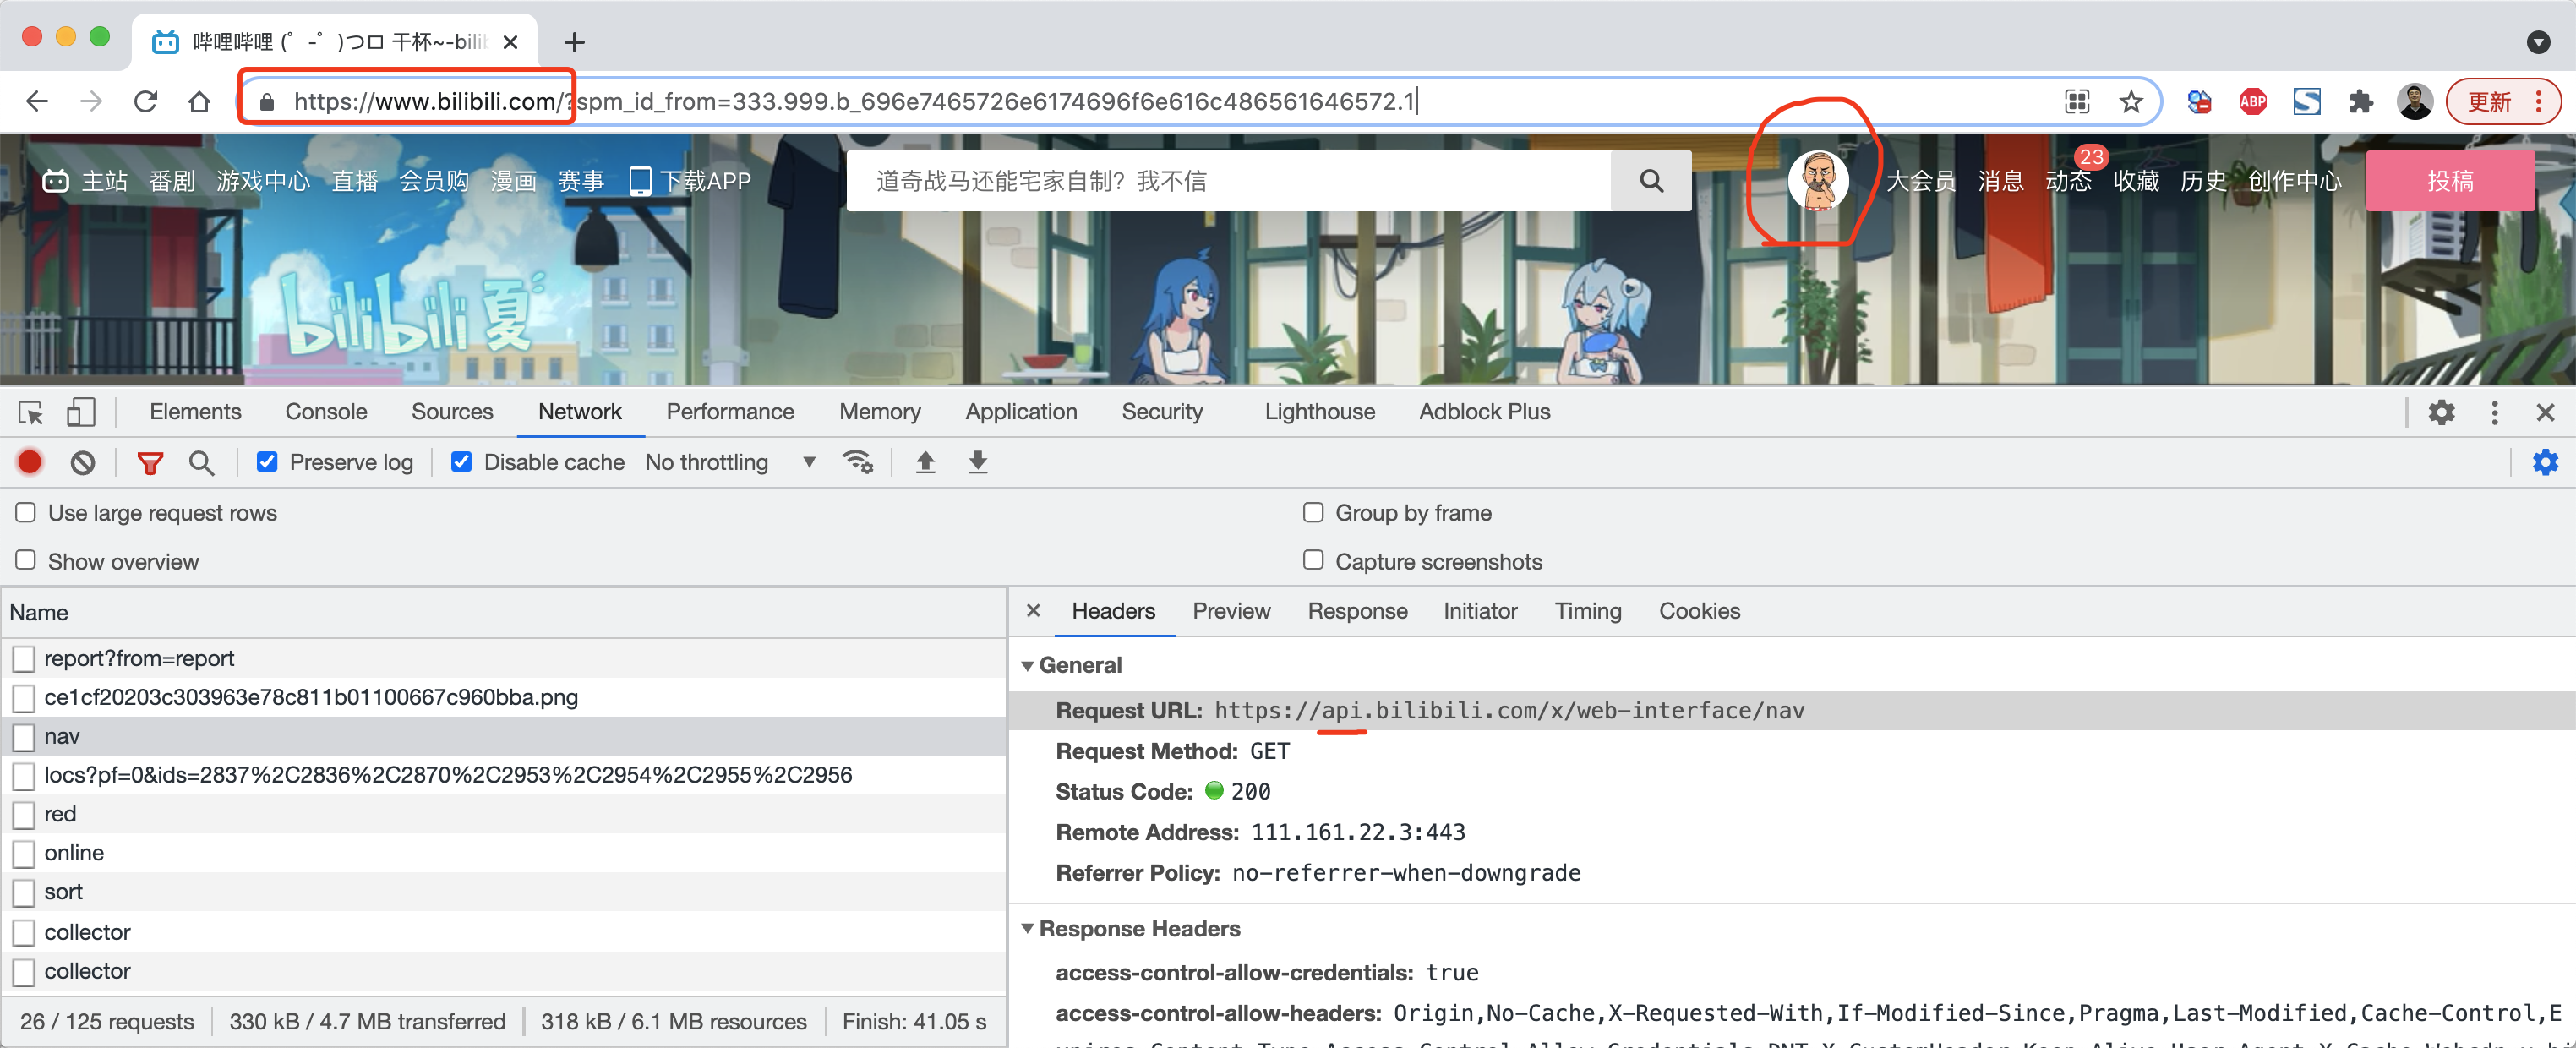Image resolution: width=2576 pixels, height=1048 pixels.
Task: Click the import HAR upload icon
Action: 925,462
